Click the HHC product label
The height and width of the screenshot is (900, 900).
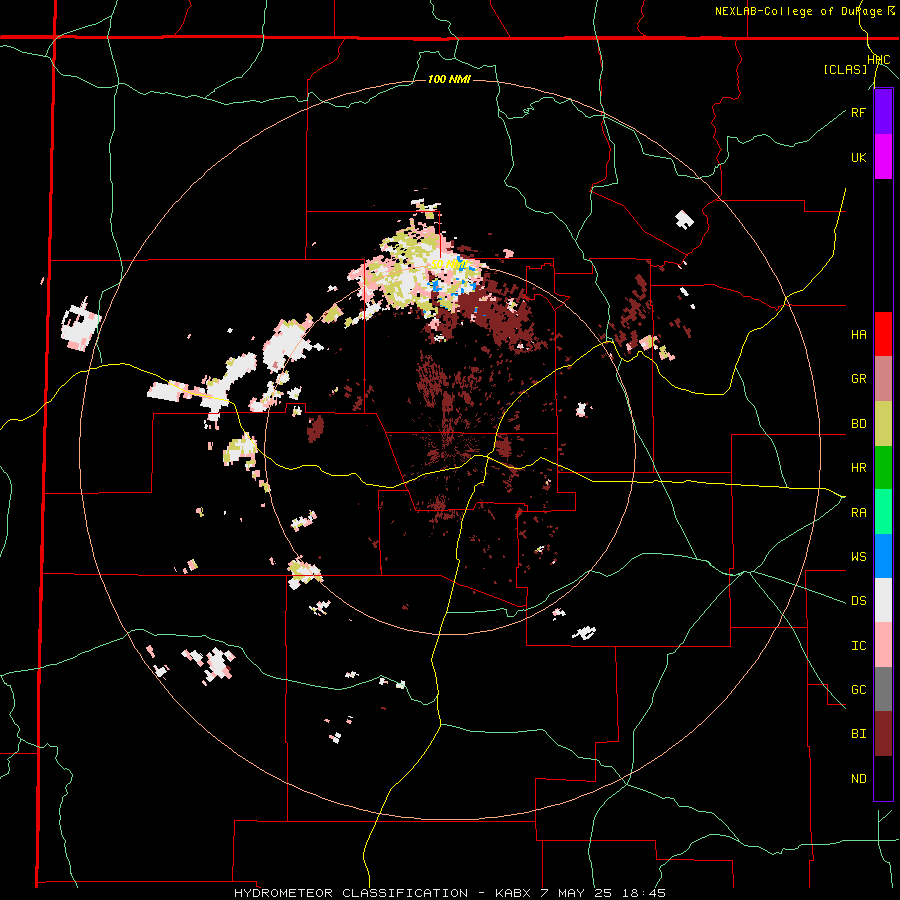(879, 60)
